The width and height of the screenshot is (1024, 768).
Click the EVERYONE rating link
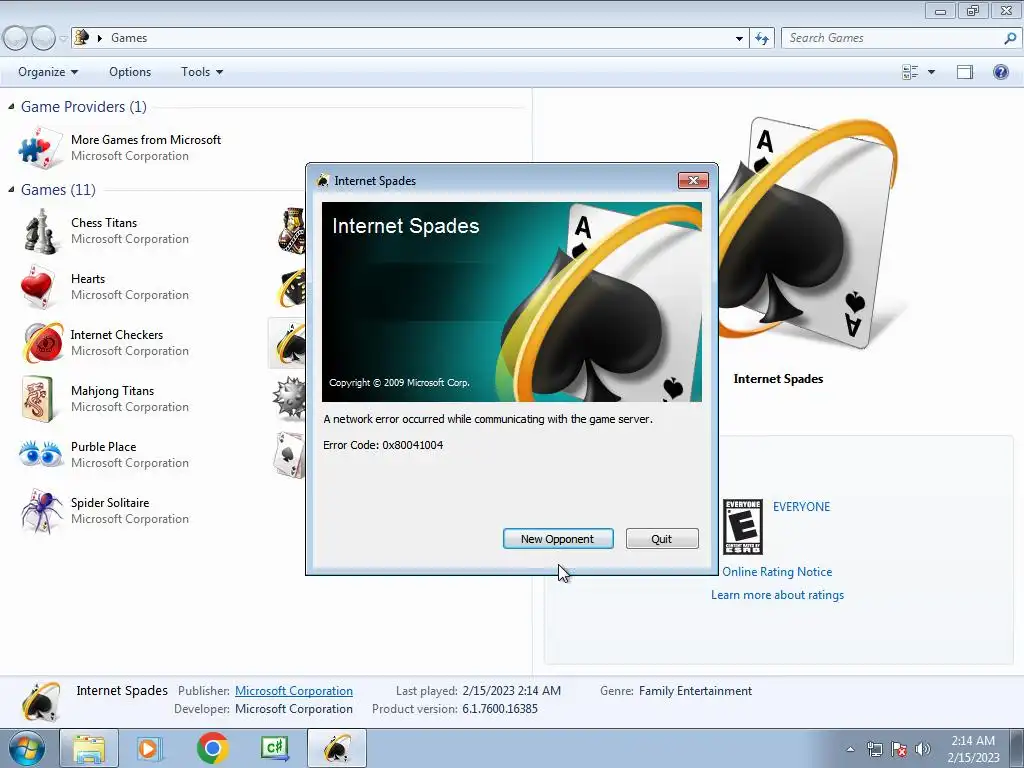click(x=801, y=507)
